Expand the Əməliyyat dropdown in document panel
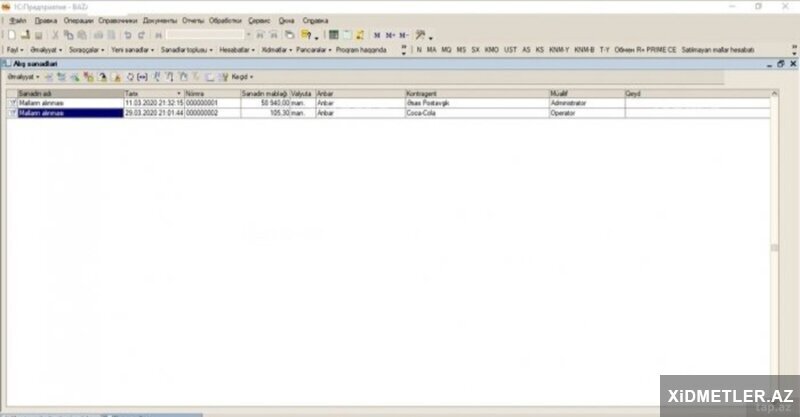Screen dimensions: 800x417 (x=21, y=76)
